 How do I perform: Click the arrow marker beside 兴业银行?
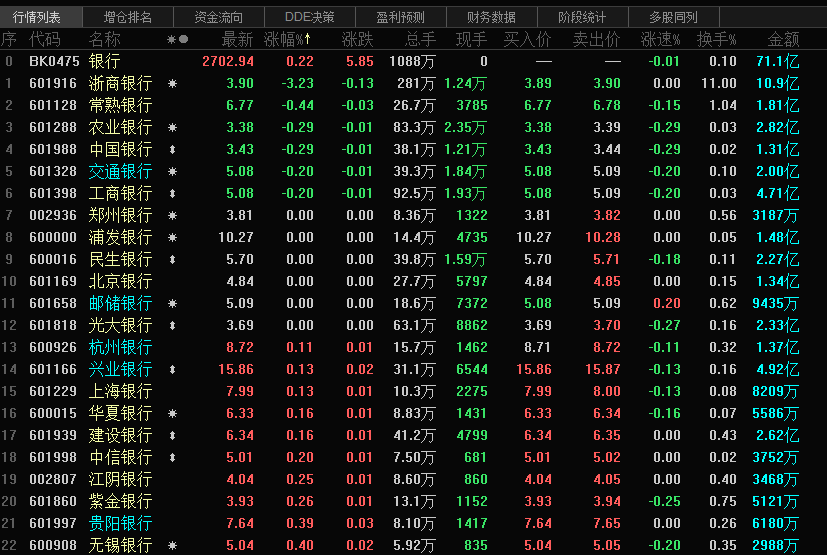172,370
